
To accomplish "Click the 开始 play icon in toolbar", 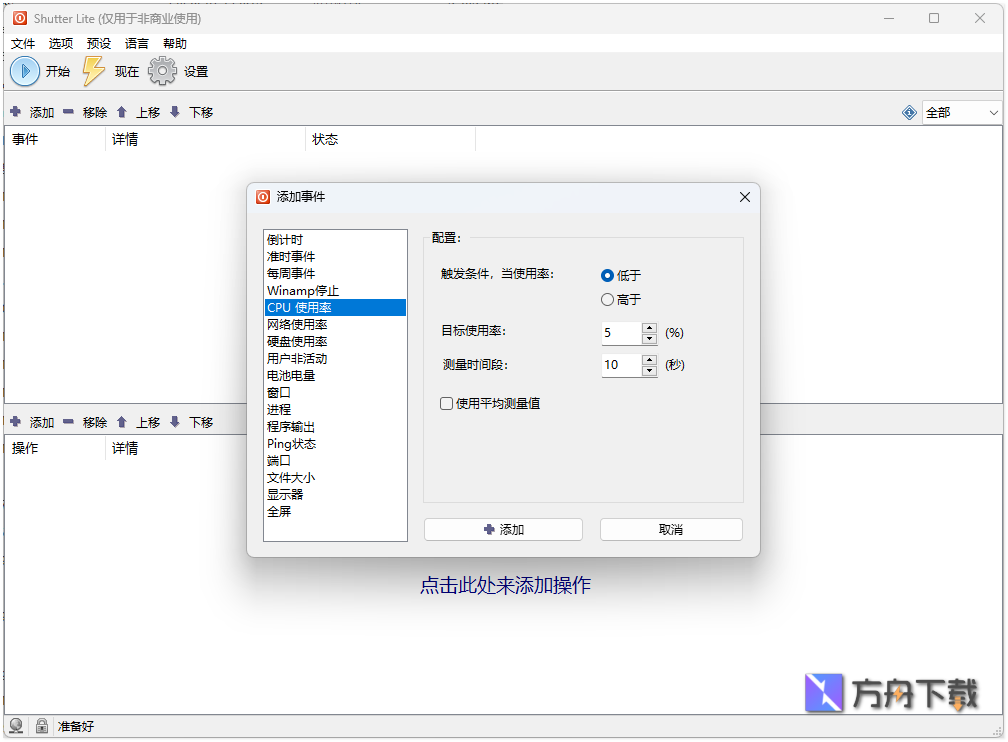I will (24, 70).
